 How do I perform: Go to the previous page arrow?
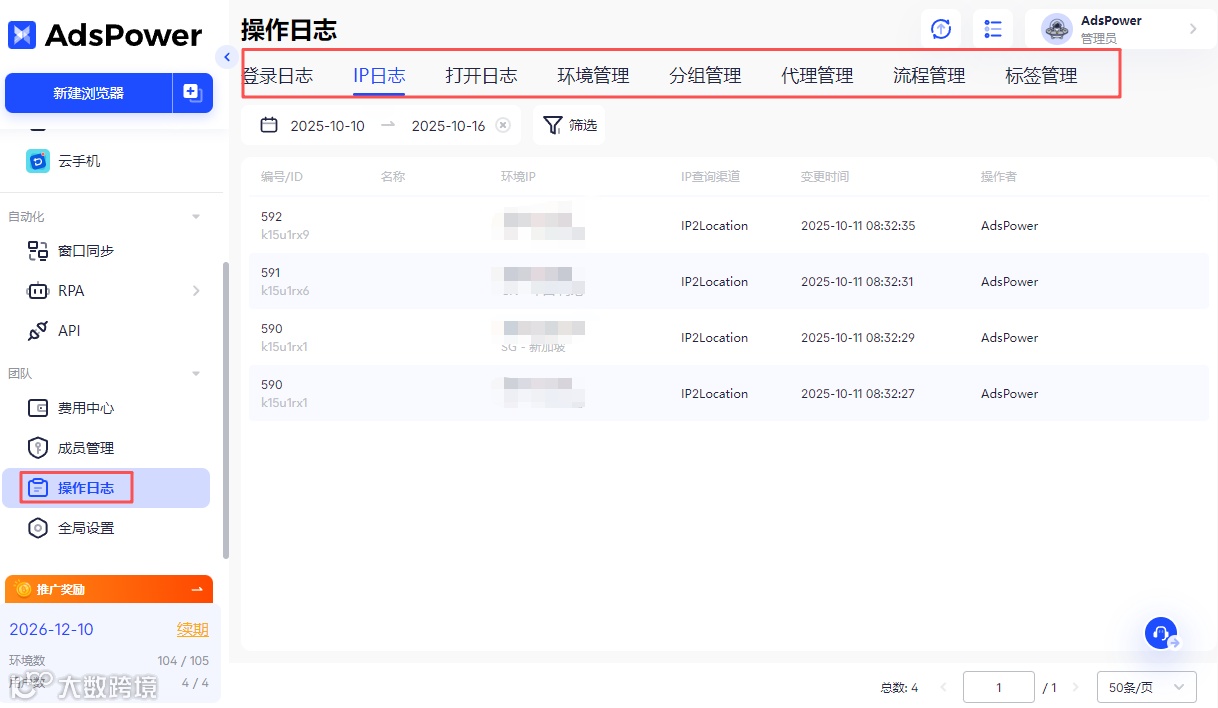tap(943, 687)
